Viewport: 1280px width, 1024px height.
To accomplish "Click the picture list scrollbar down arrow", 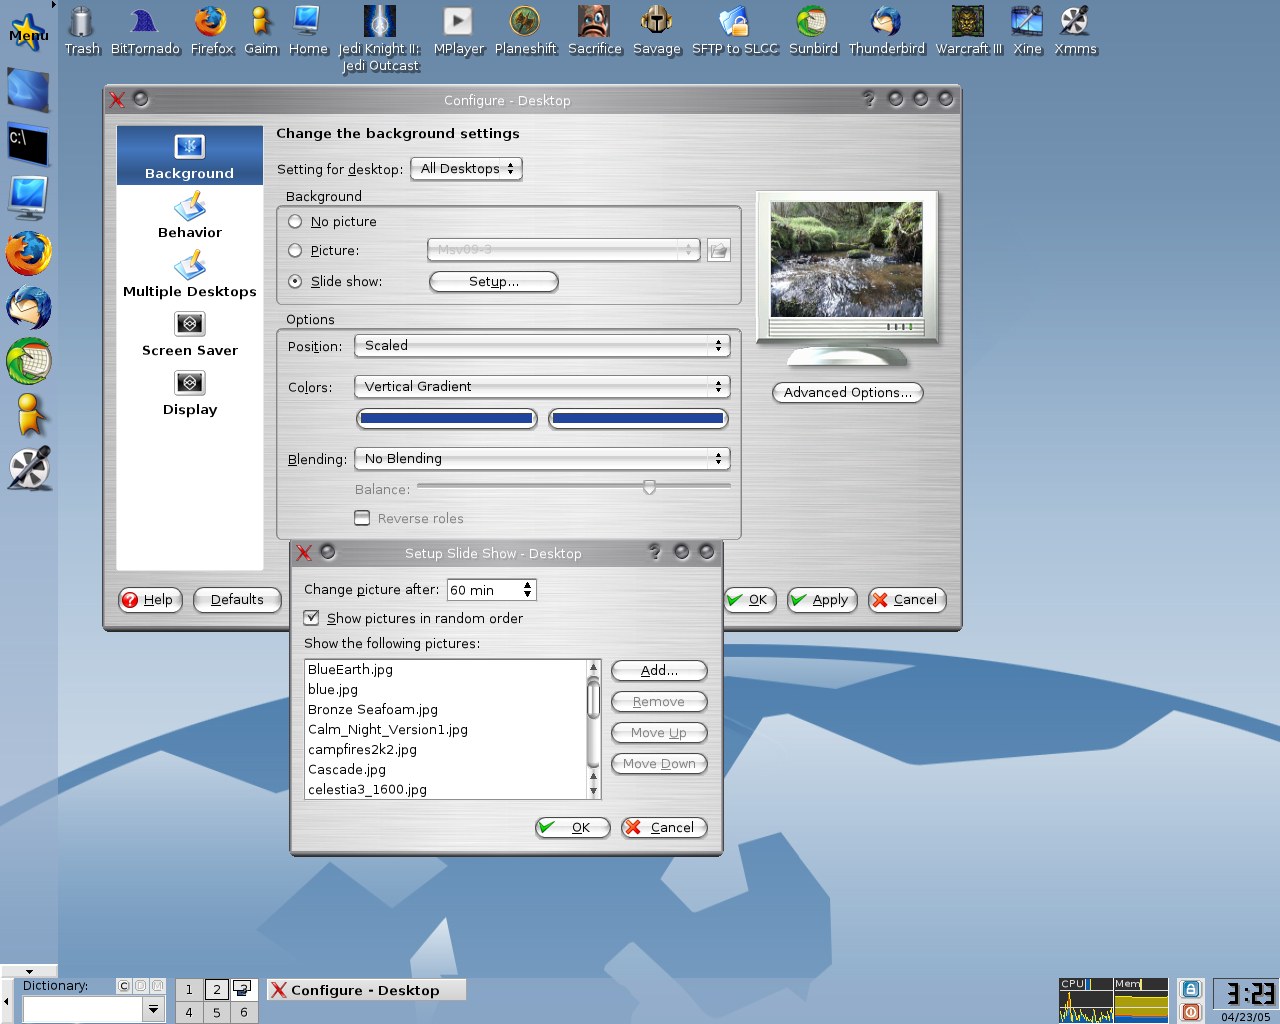I will pyautogui.click(x=594, y=790).
